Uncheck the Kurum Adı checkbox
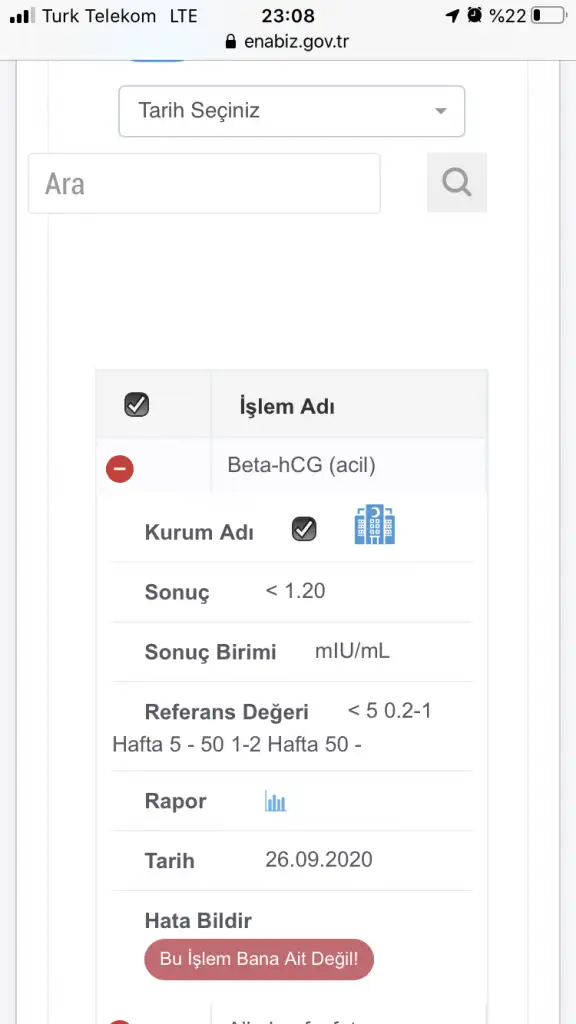Viewport: 576px width, 1024px height. (304, 529)
